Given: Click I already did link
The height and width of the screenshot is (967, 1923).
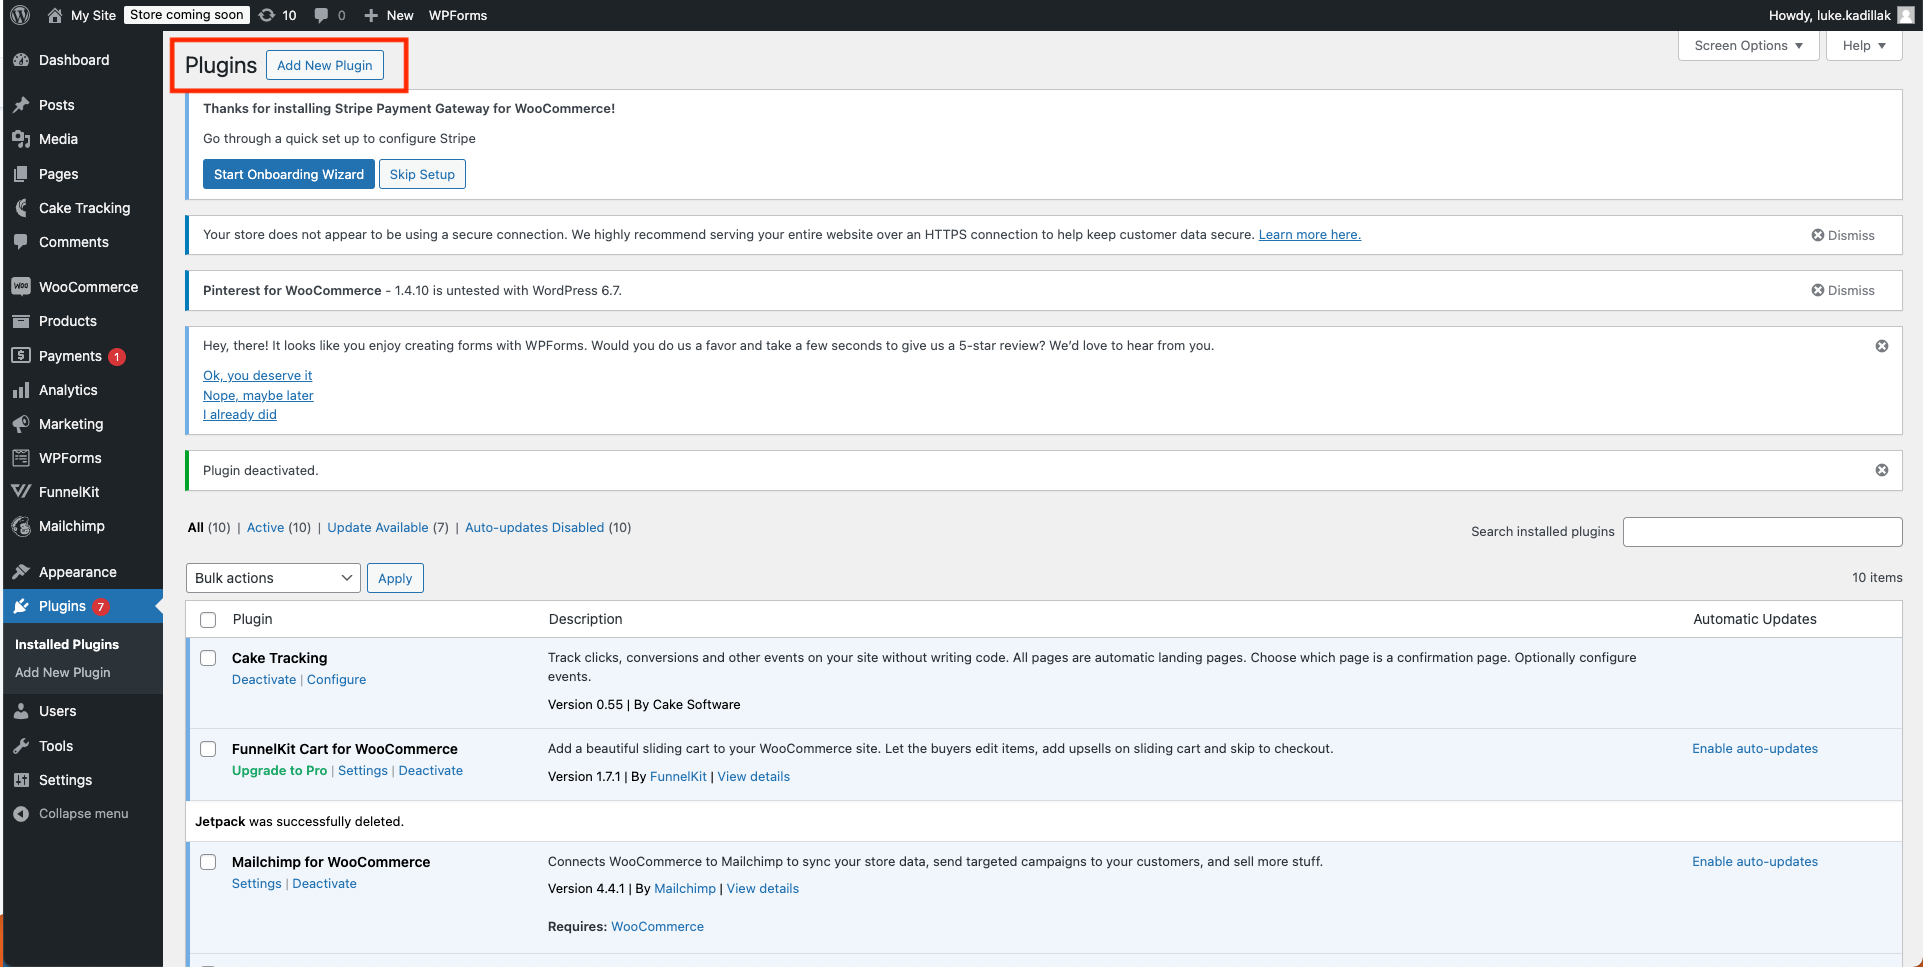Looking at the screenshot, I should [240, 414].
